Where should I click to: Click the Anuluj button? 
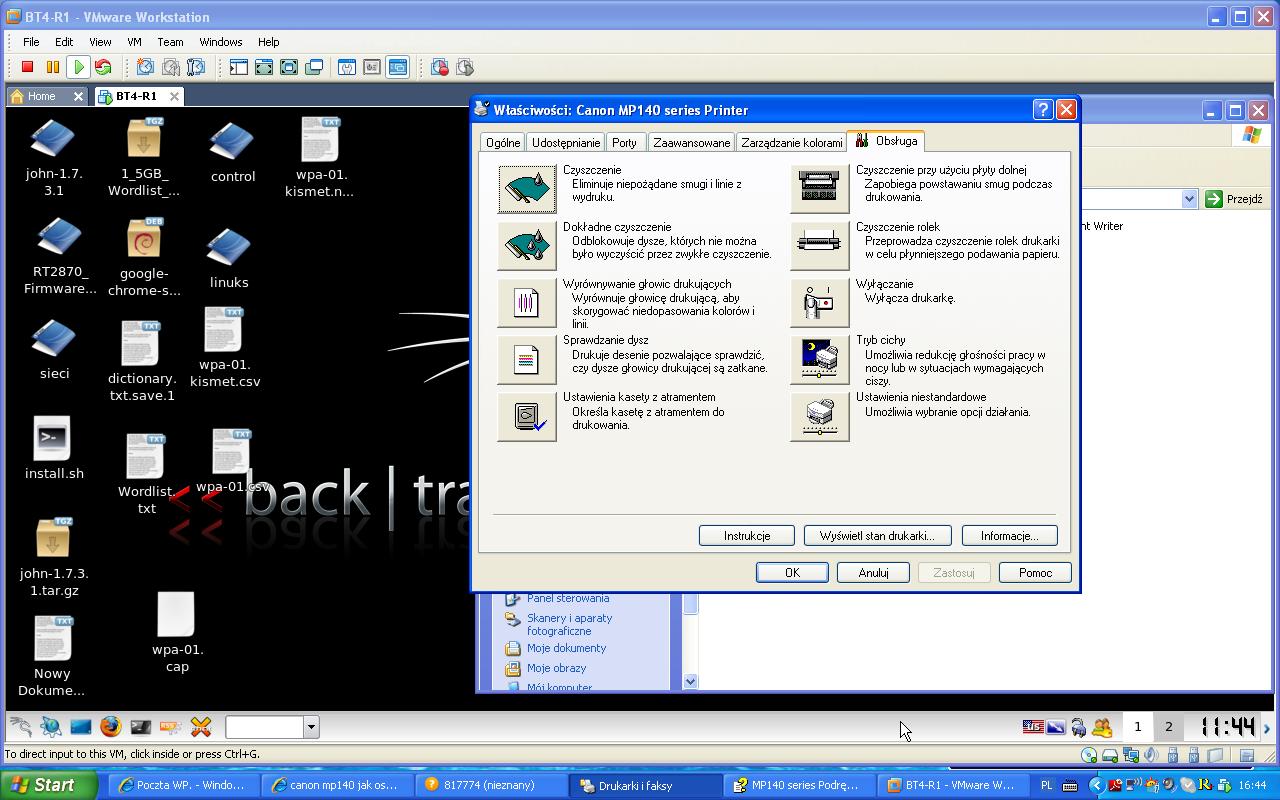click(873, 573)
